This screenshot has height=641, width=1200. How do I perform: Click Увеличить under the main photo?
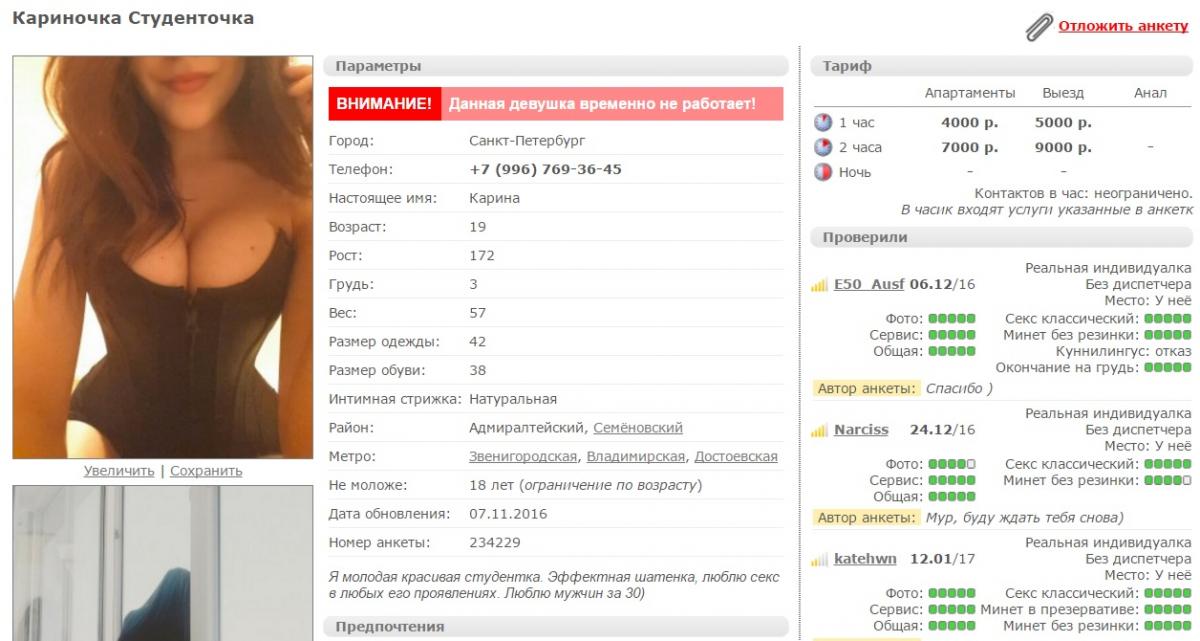(x=119, y=471)
